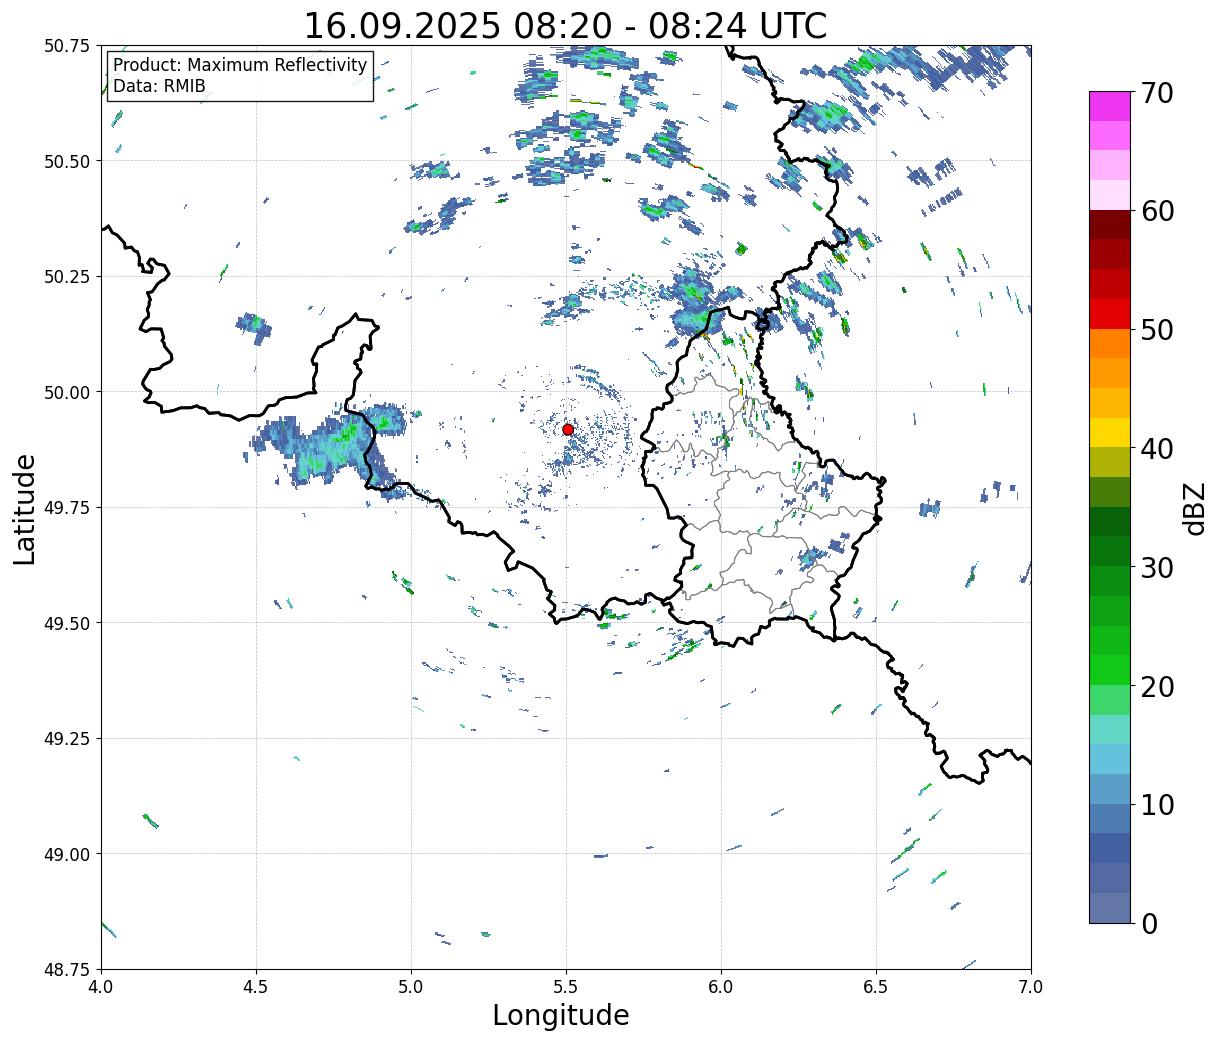Click the colorbar tick label 20
1219x1040 pixels.
tap(1157, 686)
